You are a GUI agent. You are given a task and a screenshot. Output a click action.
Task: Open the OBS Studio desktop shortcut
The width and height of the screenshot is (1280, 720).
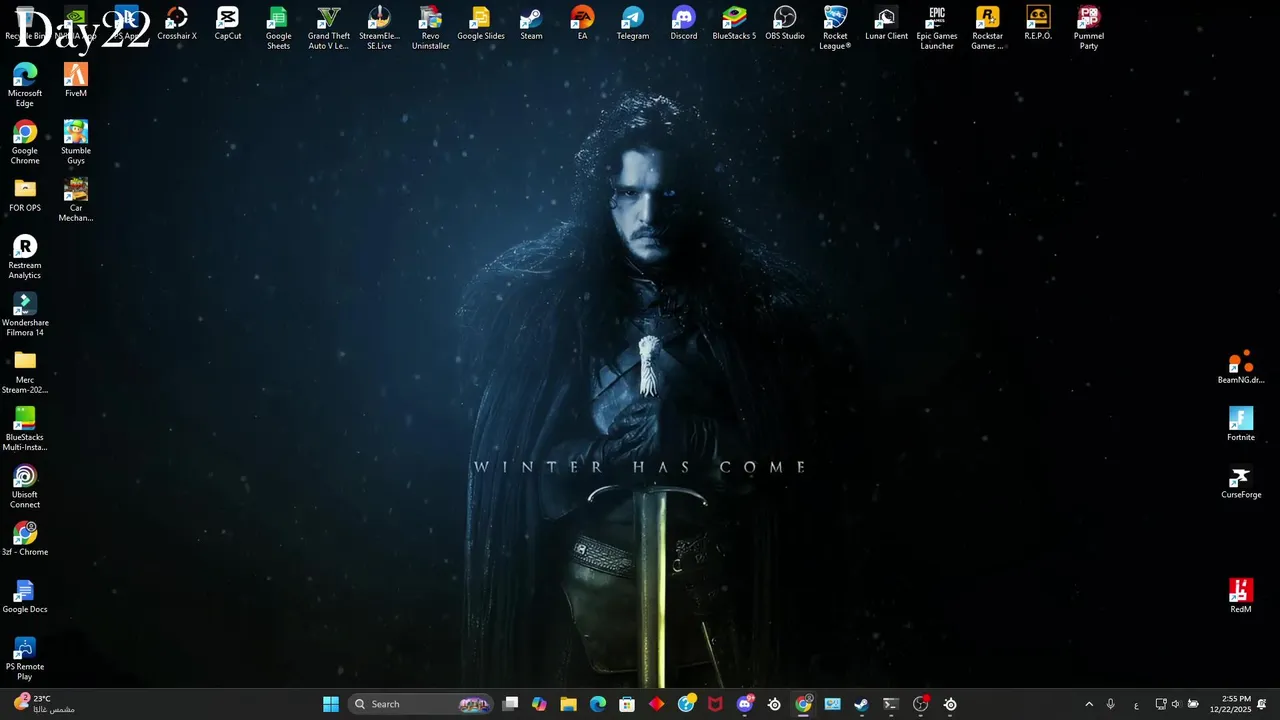[785, 24]
